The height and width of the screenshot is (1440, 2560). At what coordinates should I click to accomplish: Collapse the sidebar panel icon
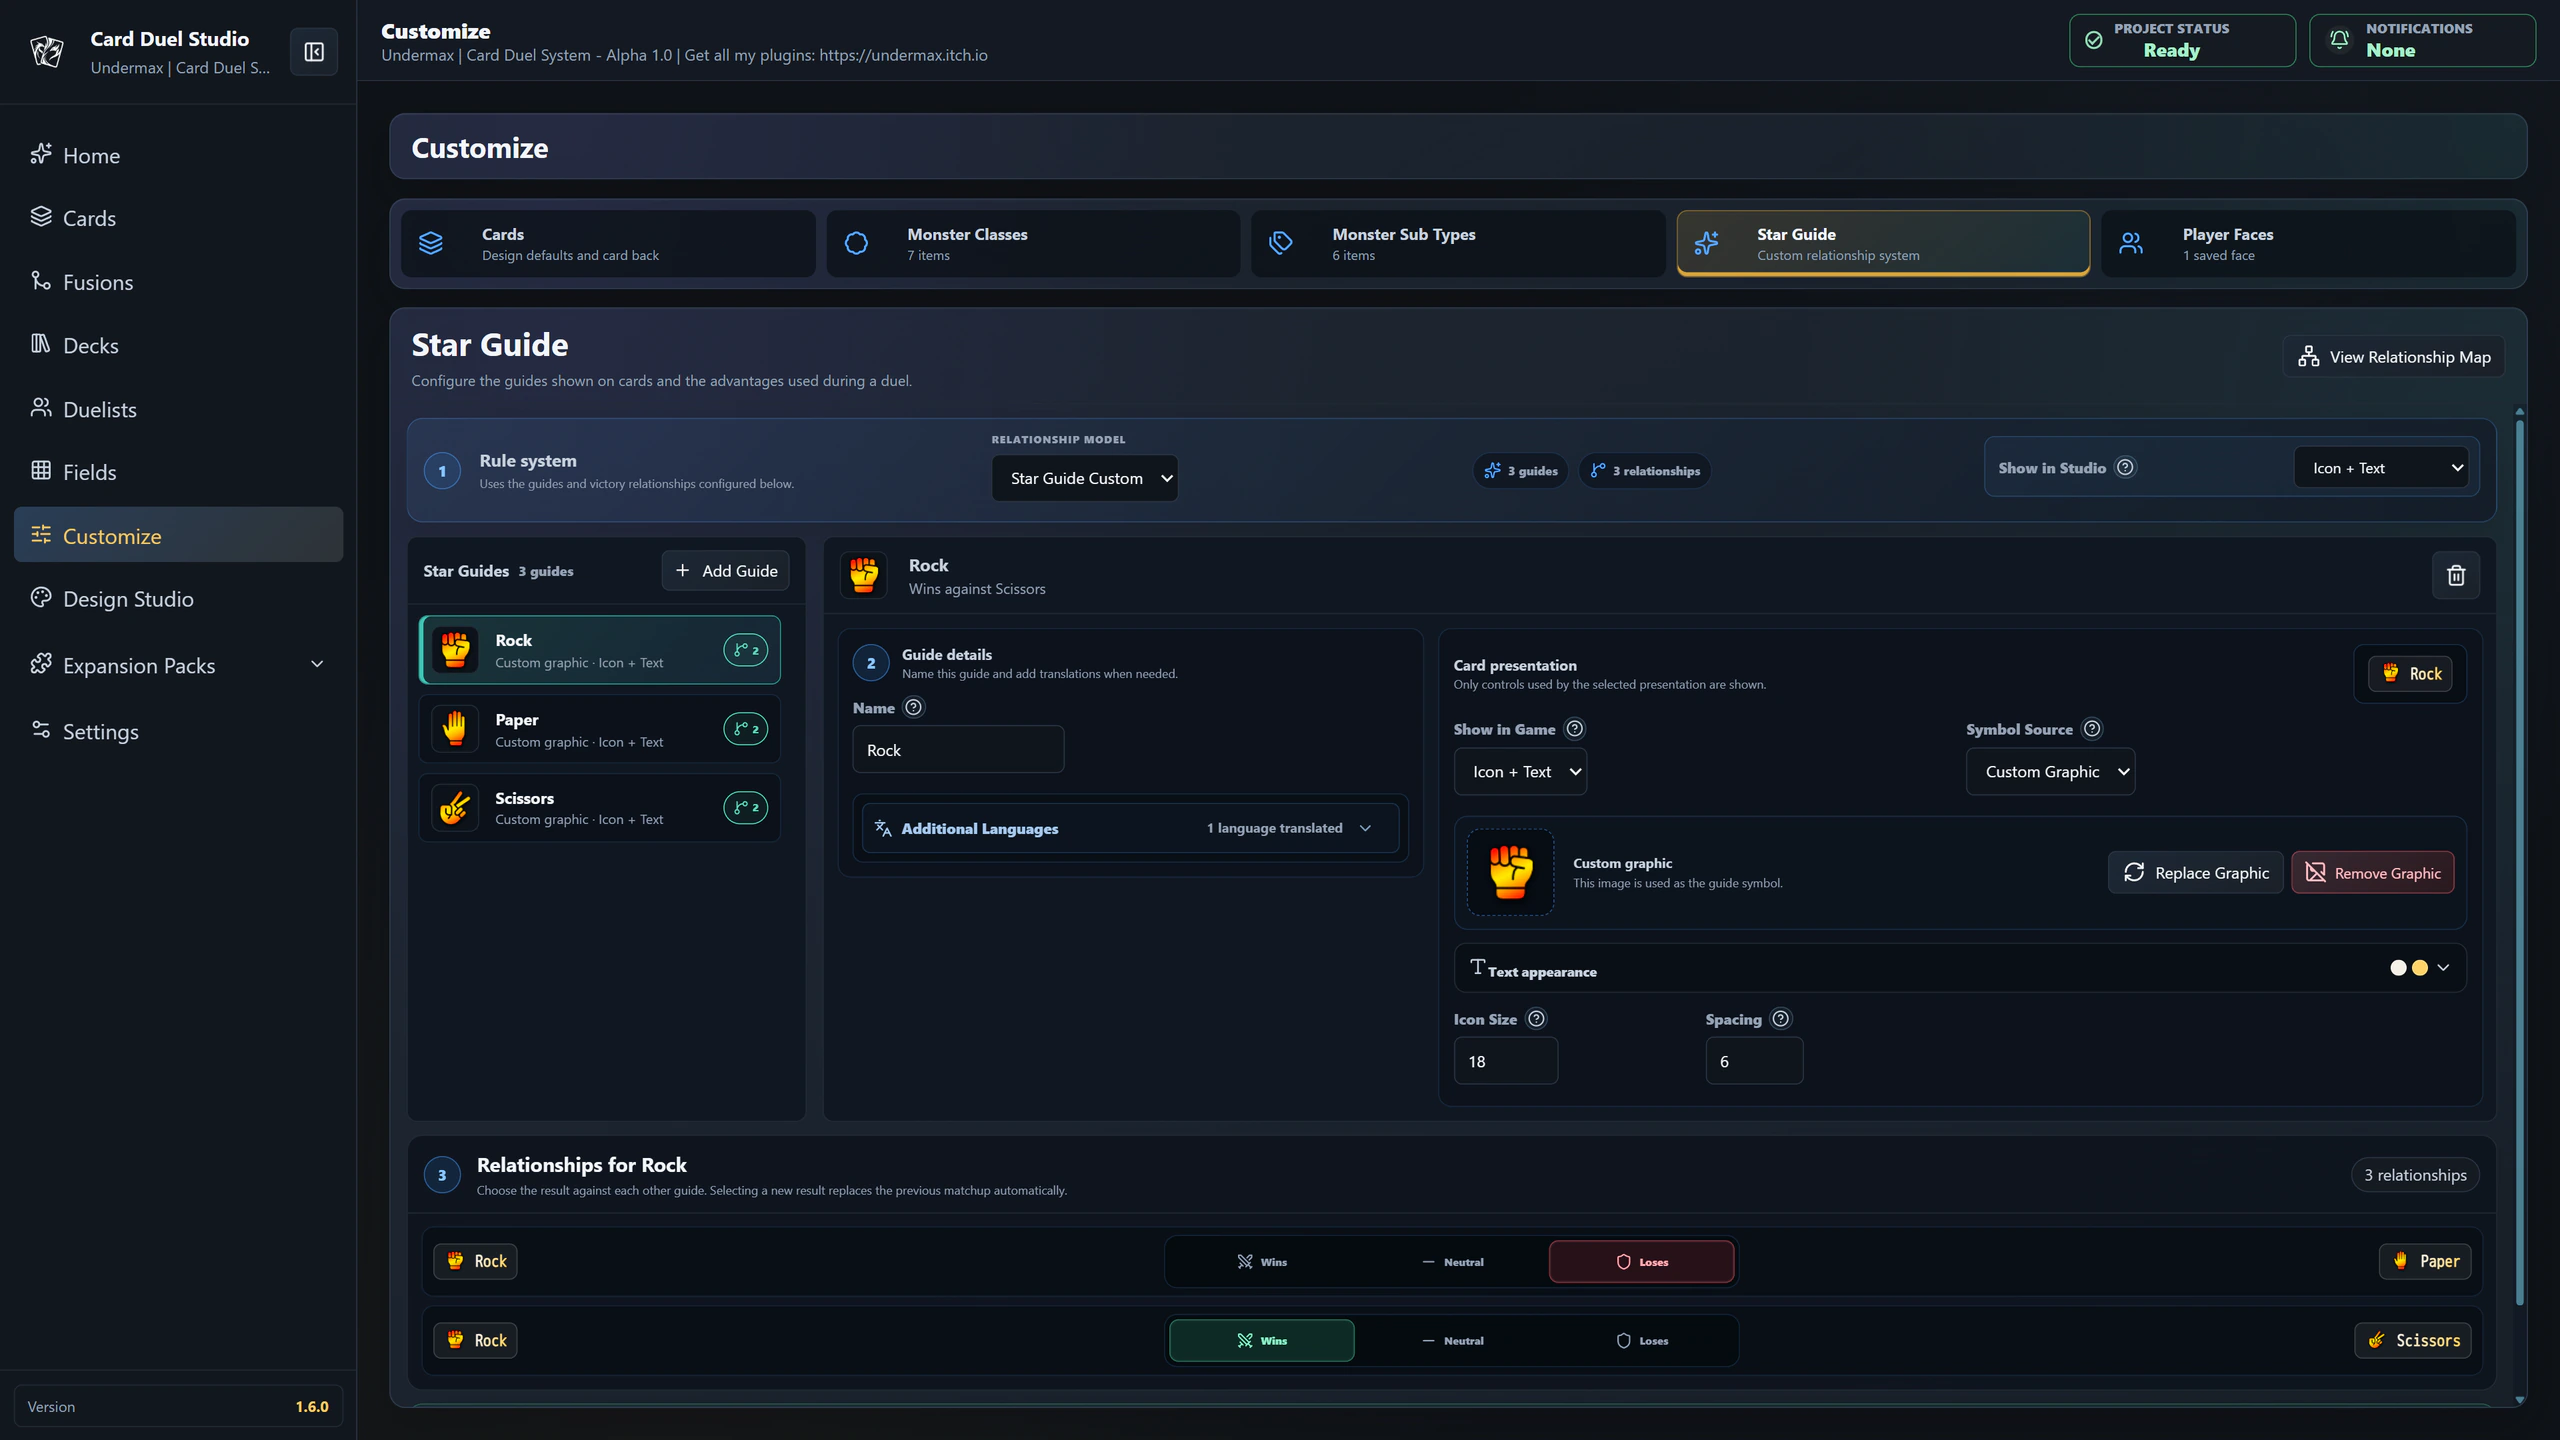pyautogui.click(x=314, y=52)
